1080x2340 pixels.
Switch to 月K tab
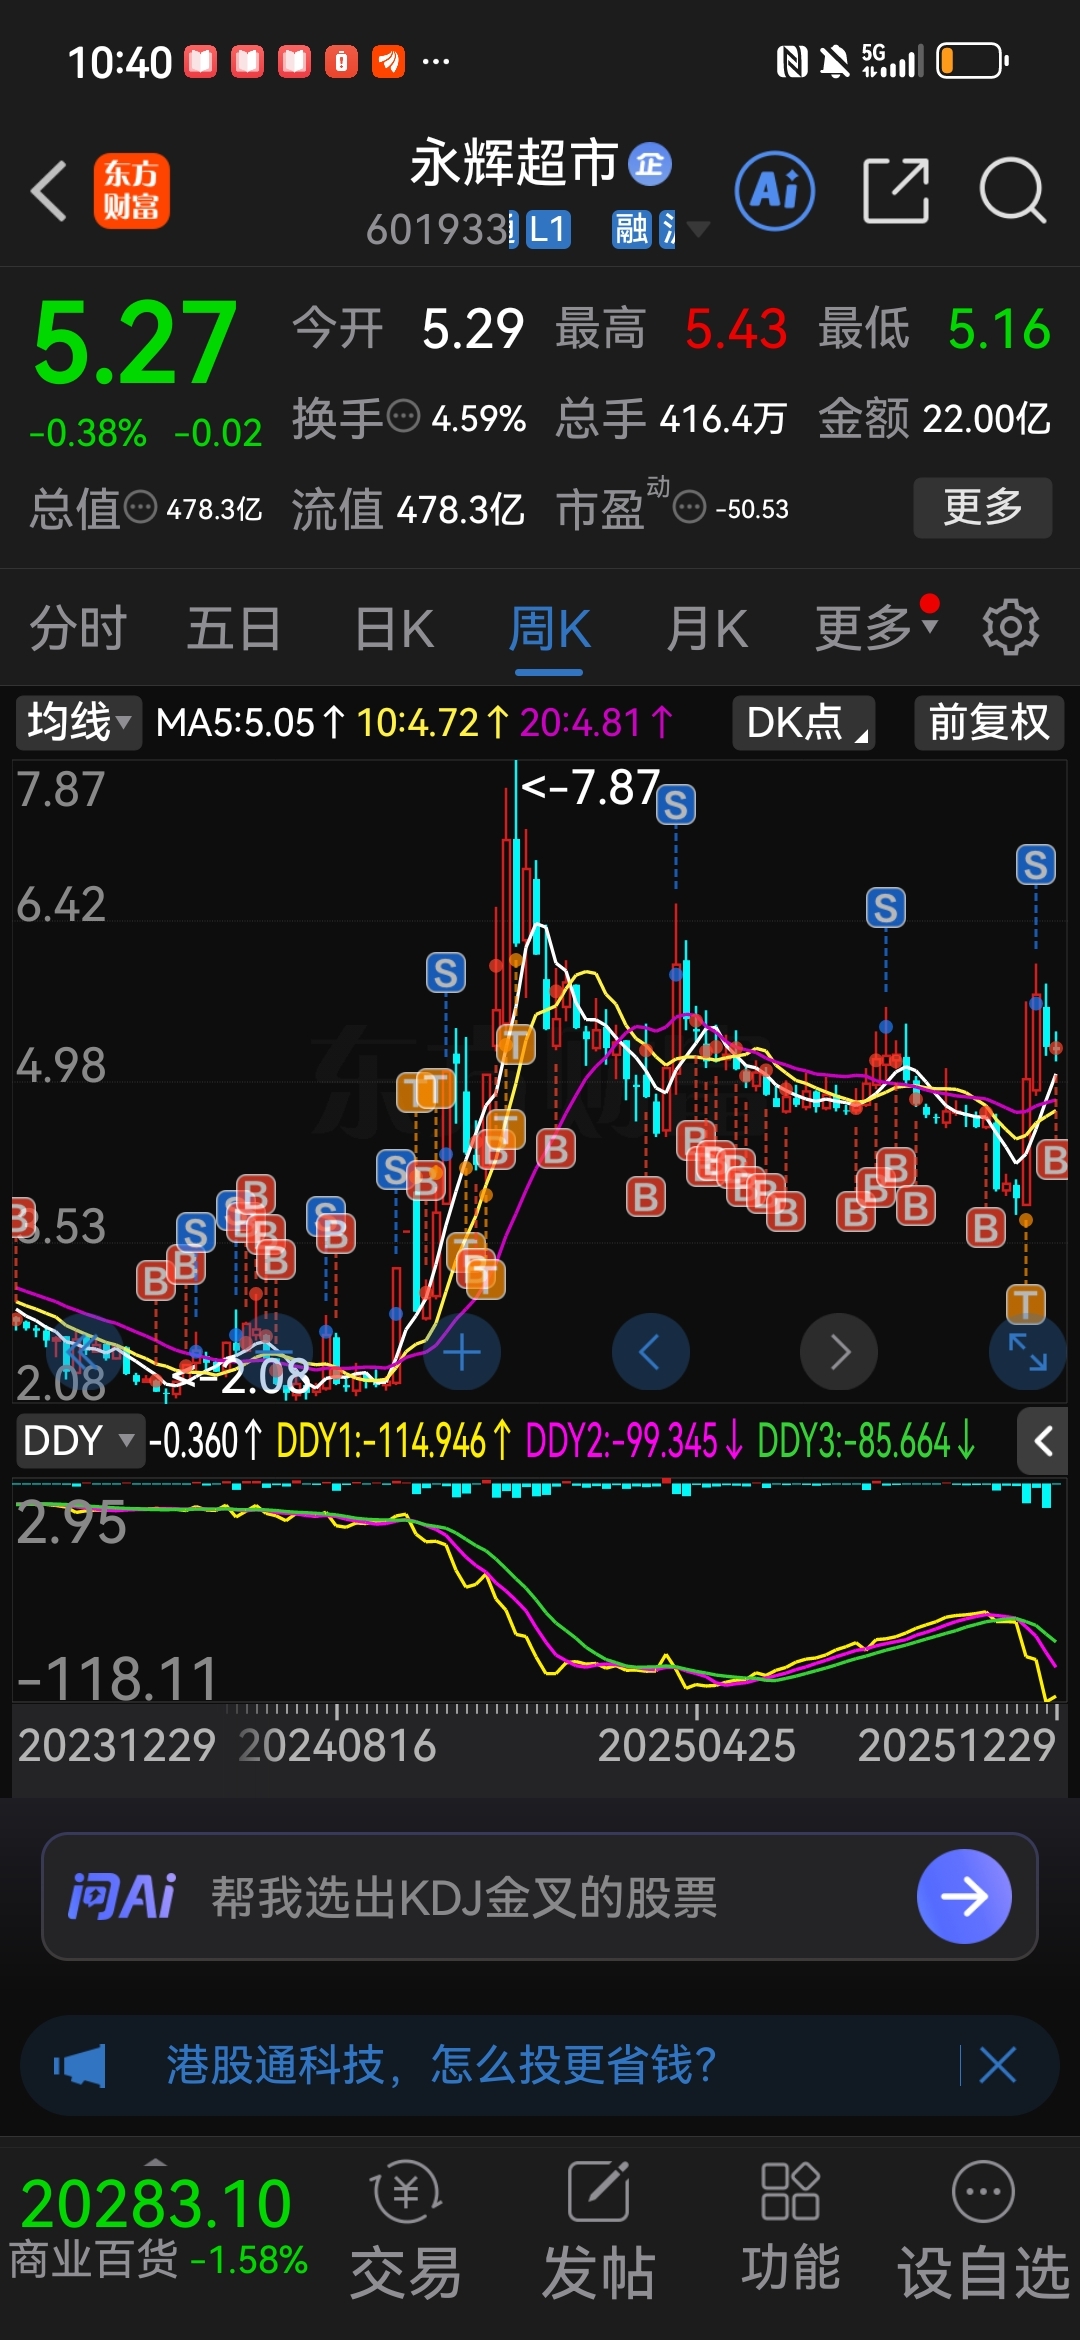pos(707,628)
